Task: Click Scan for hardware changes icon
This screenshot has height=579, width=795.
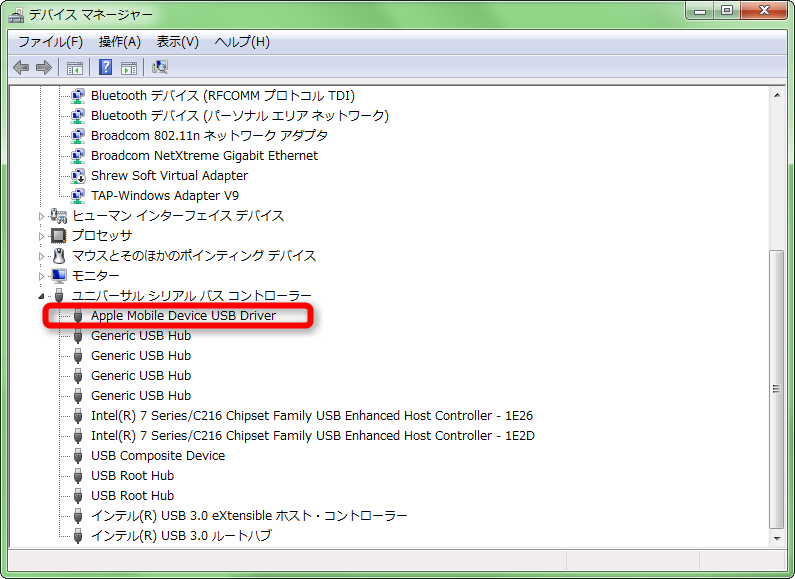Action: click(x=160, y=67)
